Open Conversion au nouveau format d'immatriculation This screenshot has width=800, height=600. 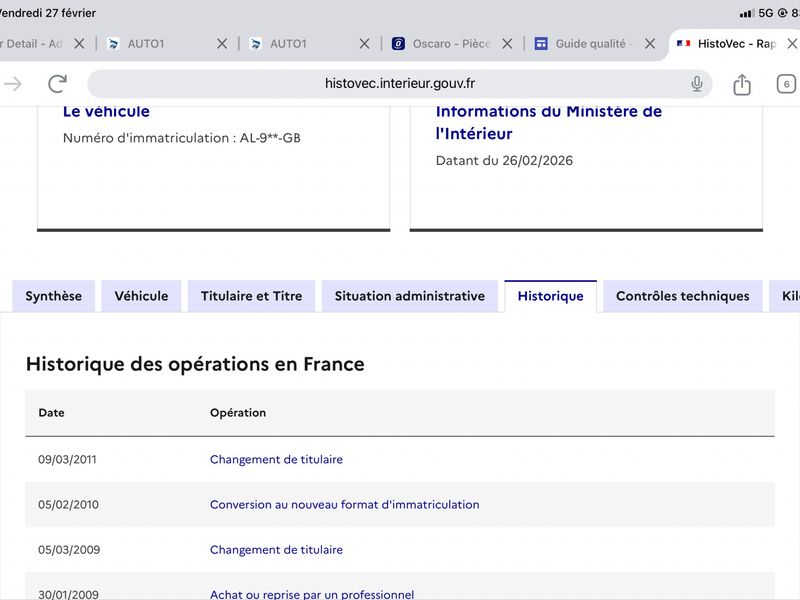pos(344,505)
